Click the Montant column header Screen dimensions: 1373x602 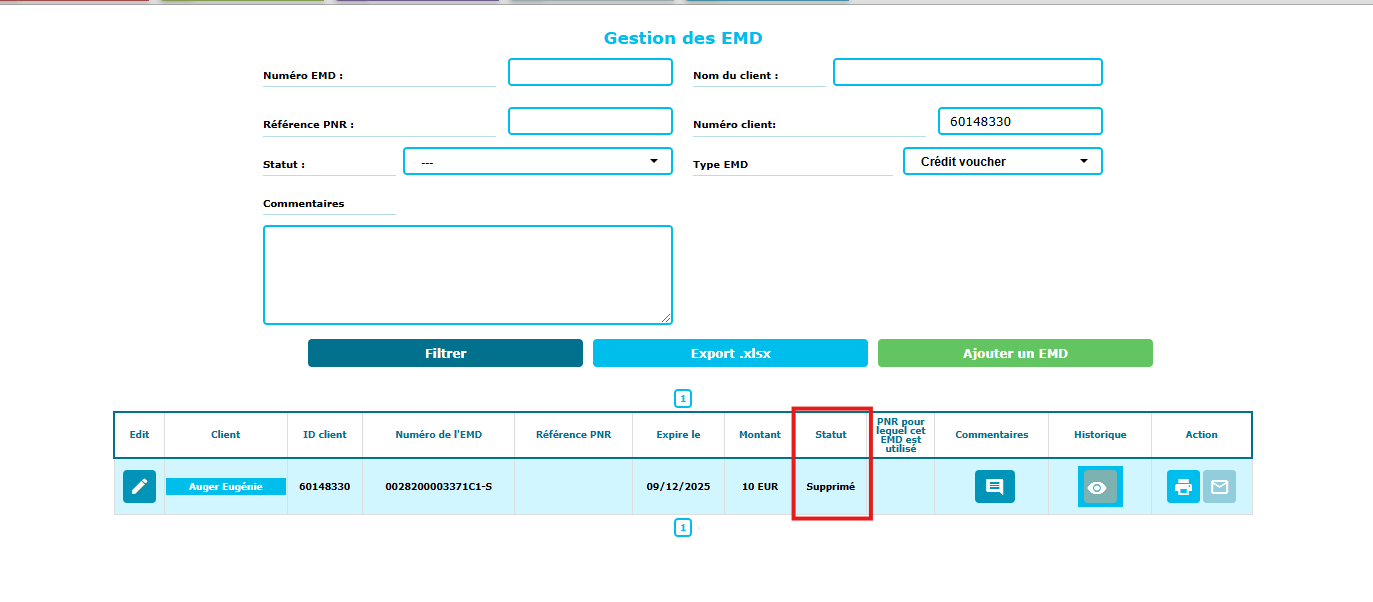point(760,435)
